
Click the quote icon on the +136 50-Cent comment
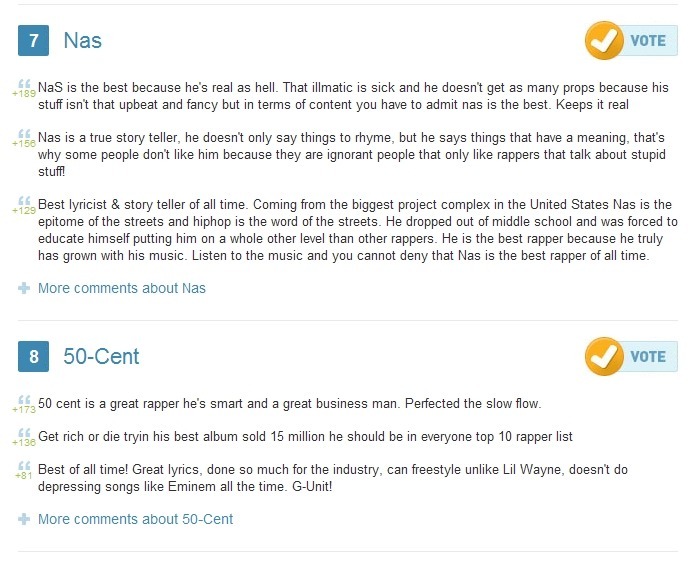24,433
